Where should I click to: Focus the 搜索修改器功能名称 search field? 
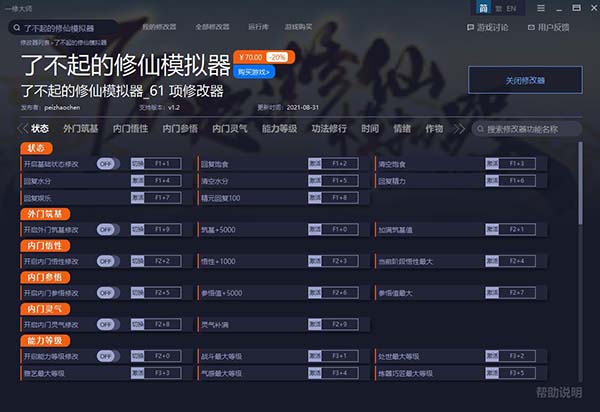point(527,129)
